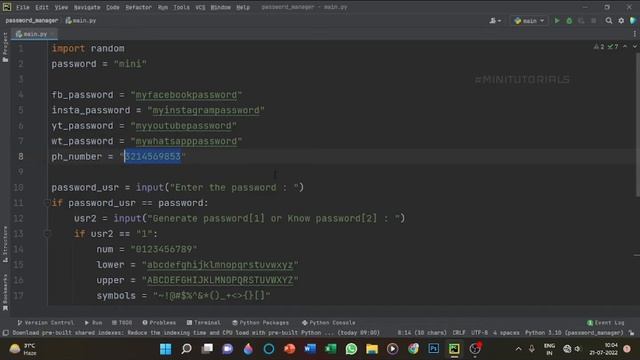Open File Explorer from the taskbar

tap(372, 349)
